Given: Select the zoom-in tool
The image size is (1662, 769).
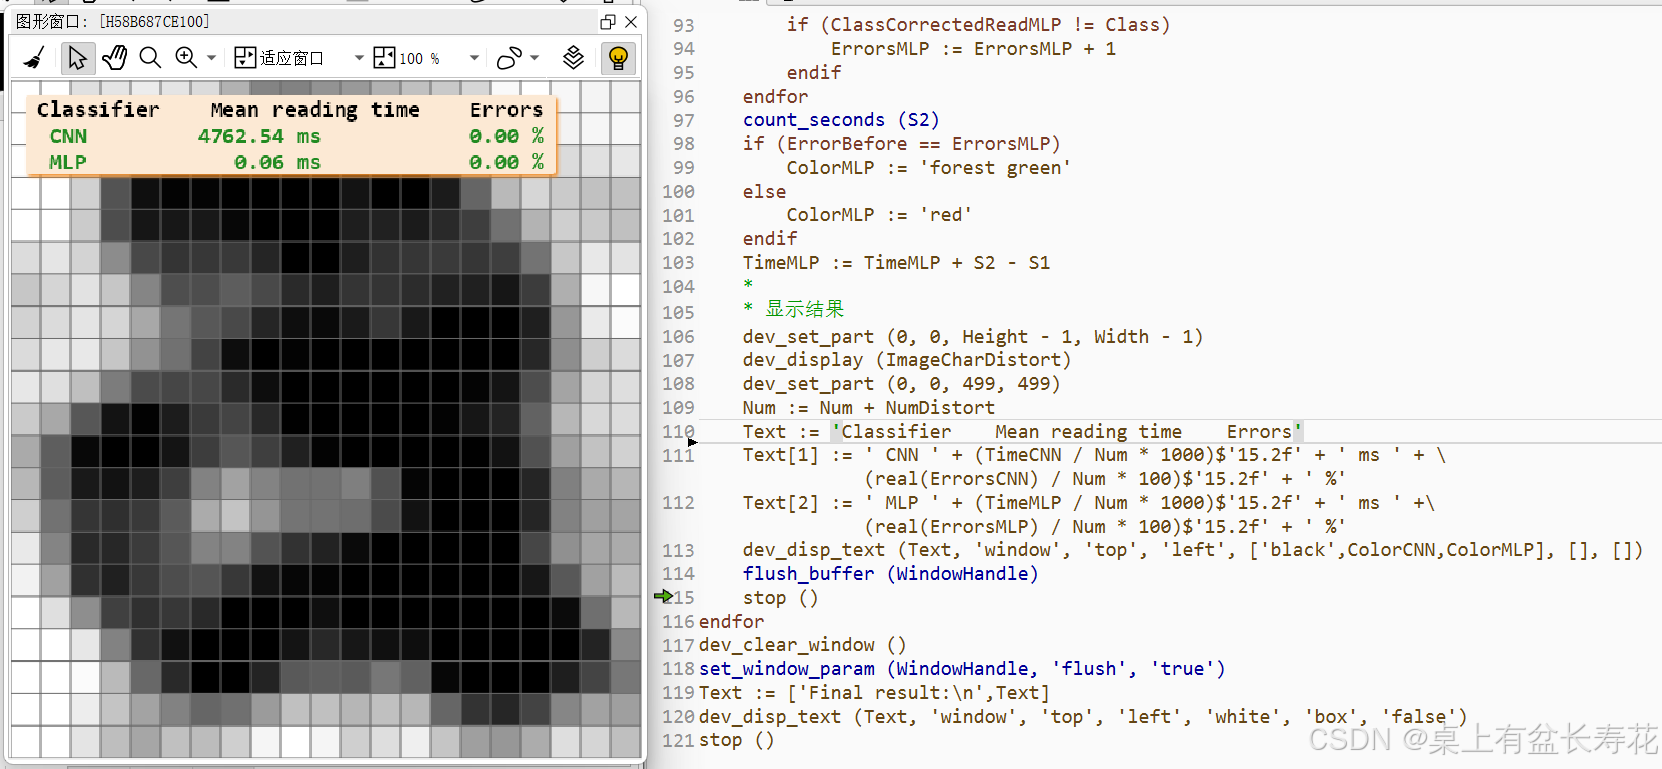Looking at the screenshot, I should (x=186, y=58).
